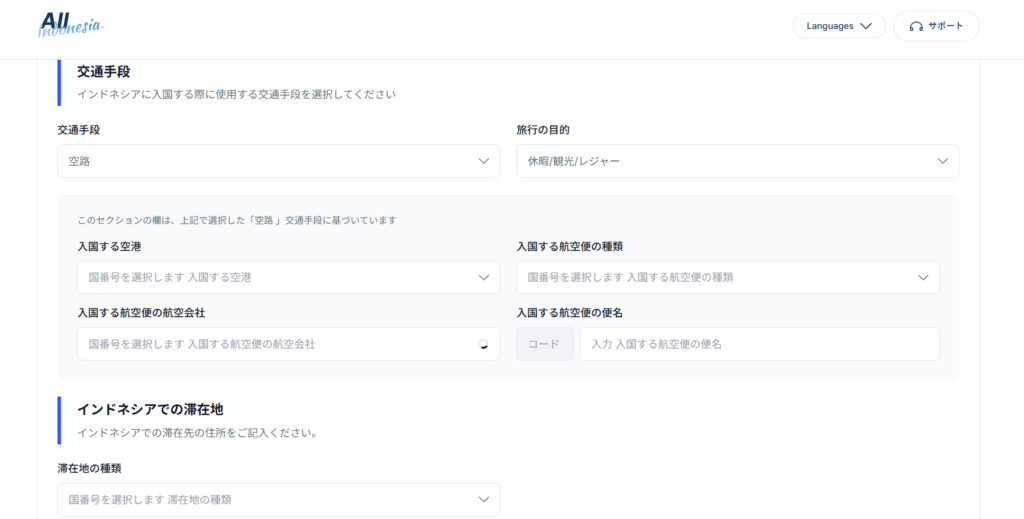This screenshot has width=1024, height=519.
Task: Open the Languages dropdown
Action: point(839,26)
